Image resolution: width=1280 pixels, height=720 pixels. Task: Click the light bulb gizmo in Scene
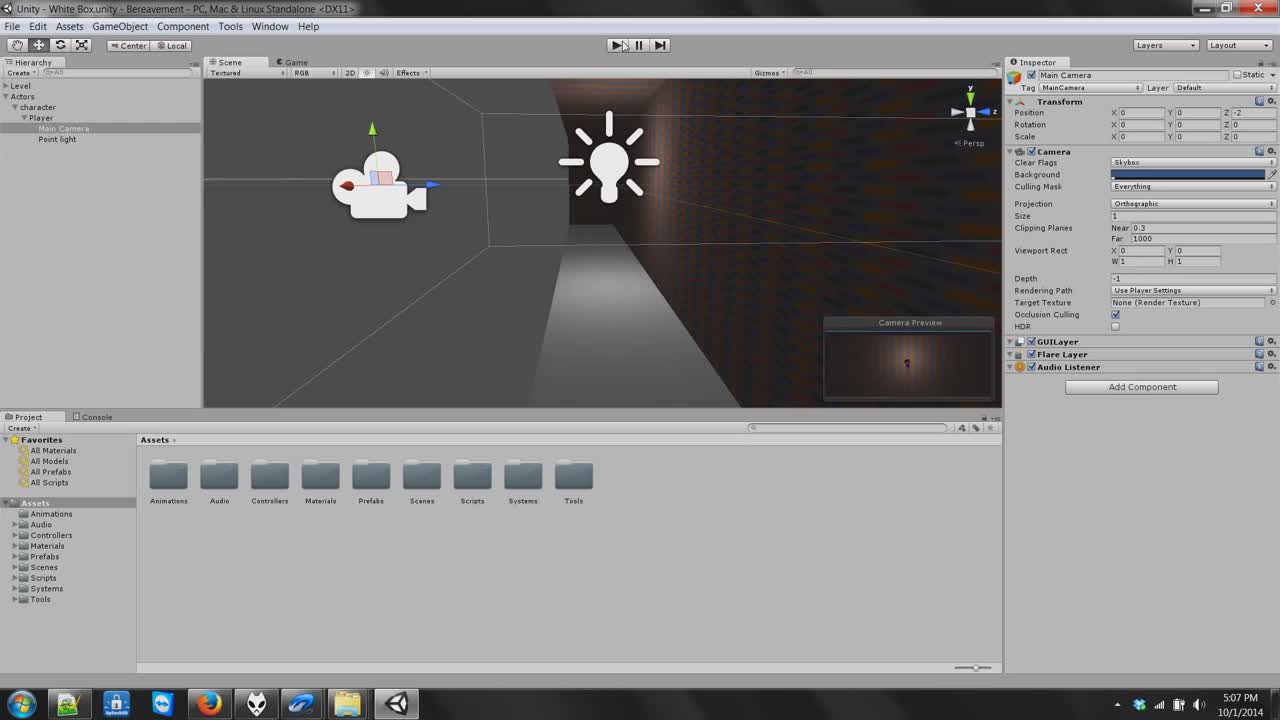point(609,158)
